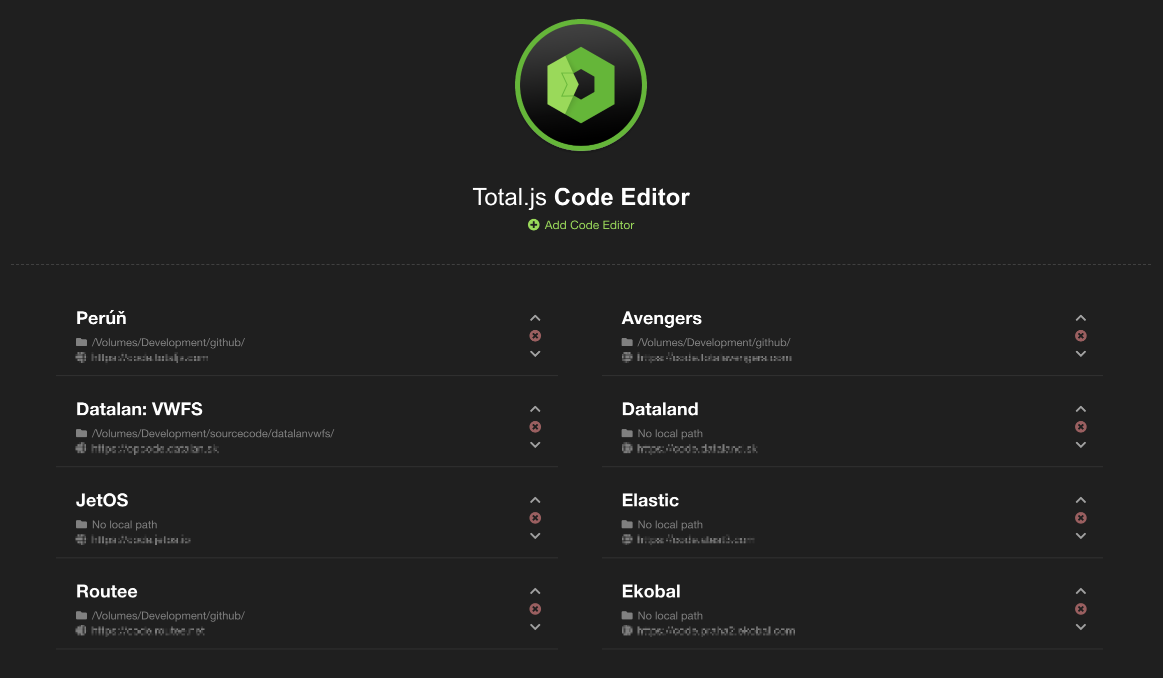Move the Perúň entry up
Image resolution: width=1163 pixels, height=678 pixels.
point(535,318)
